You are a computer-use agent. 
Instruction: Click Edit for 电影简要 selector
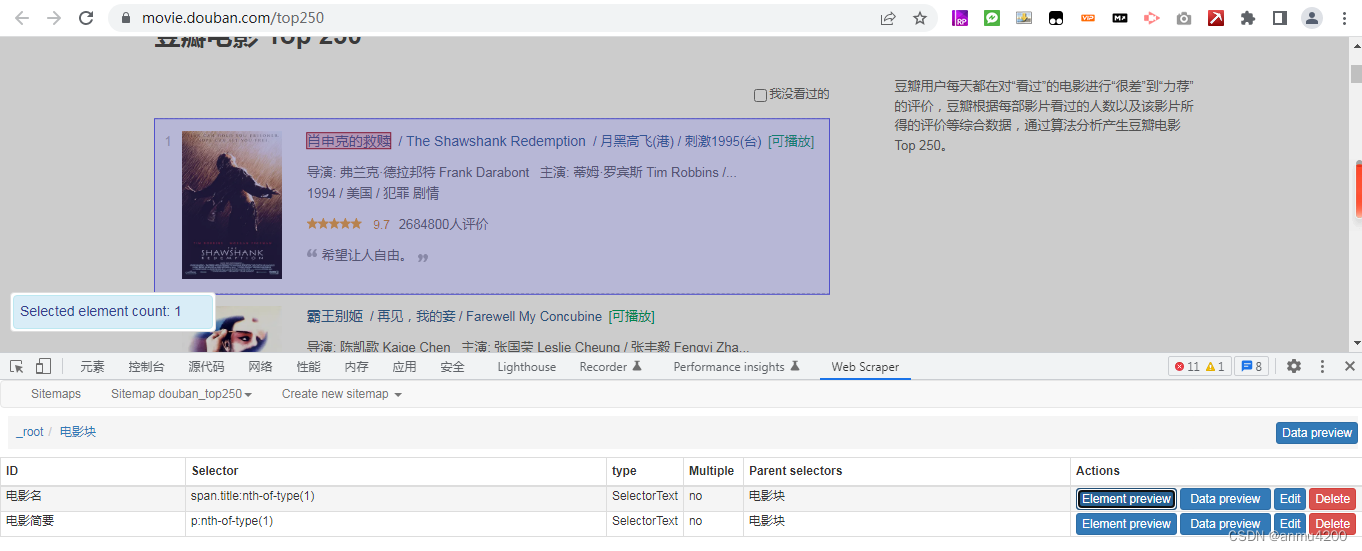pos(1290,524)
